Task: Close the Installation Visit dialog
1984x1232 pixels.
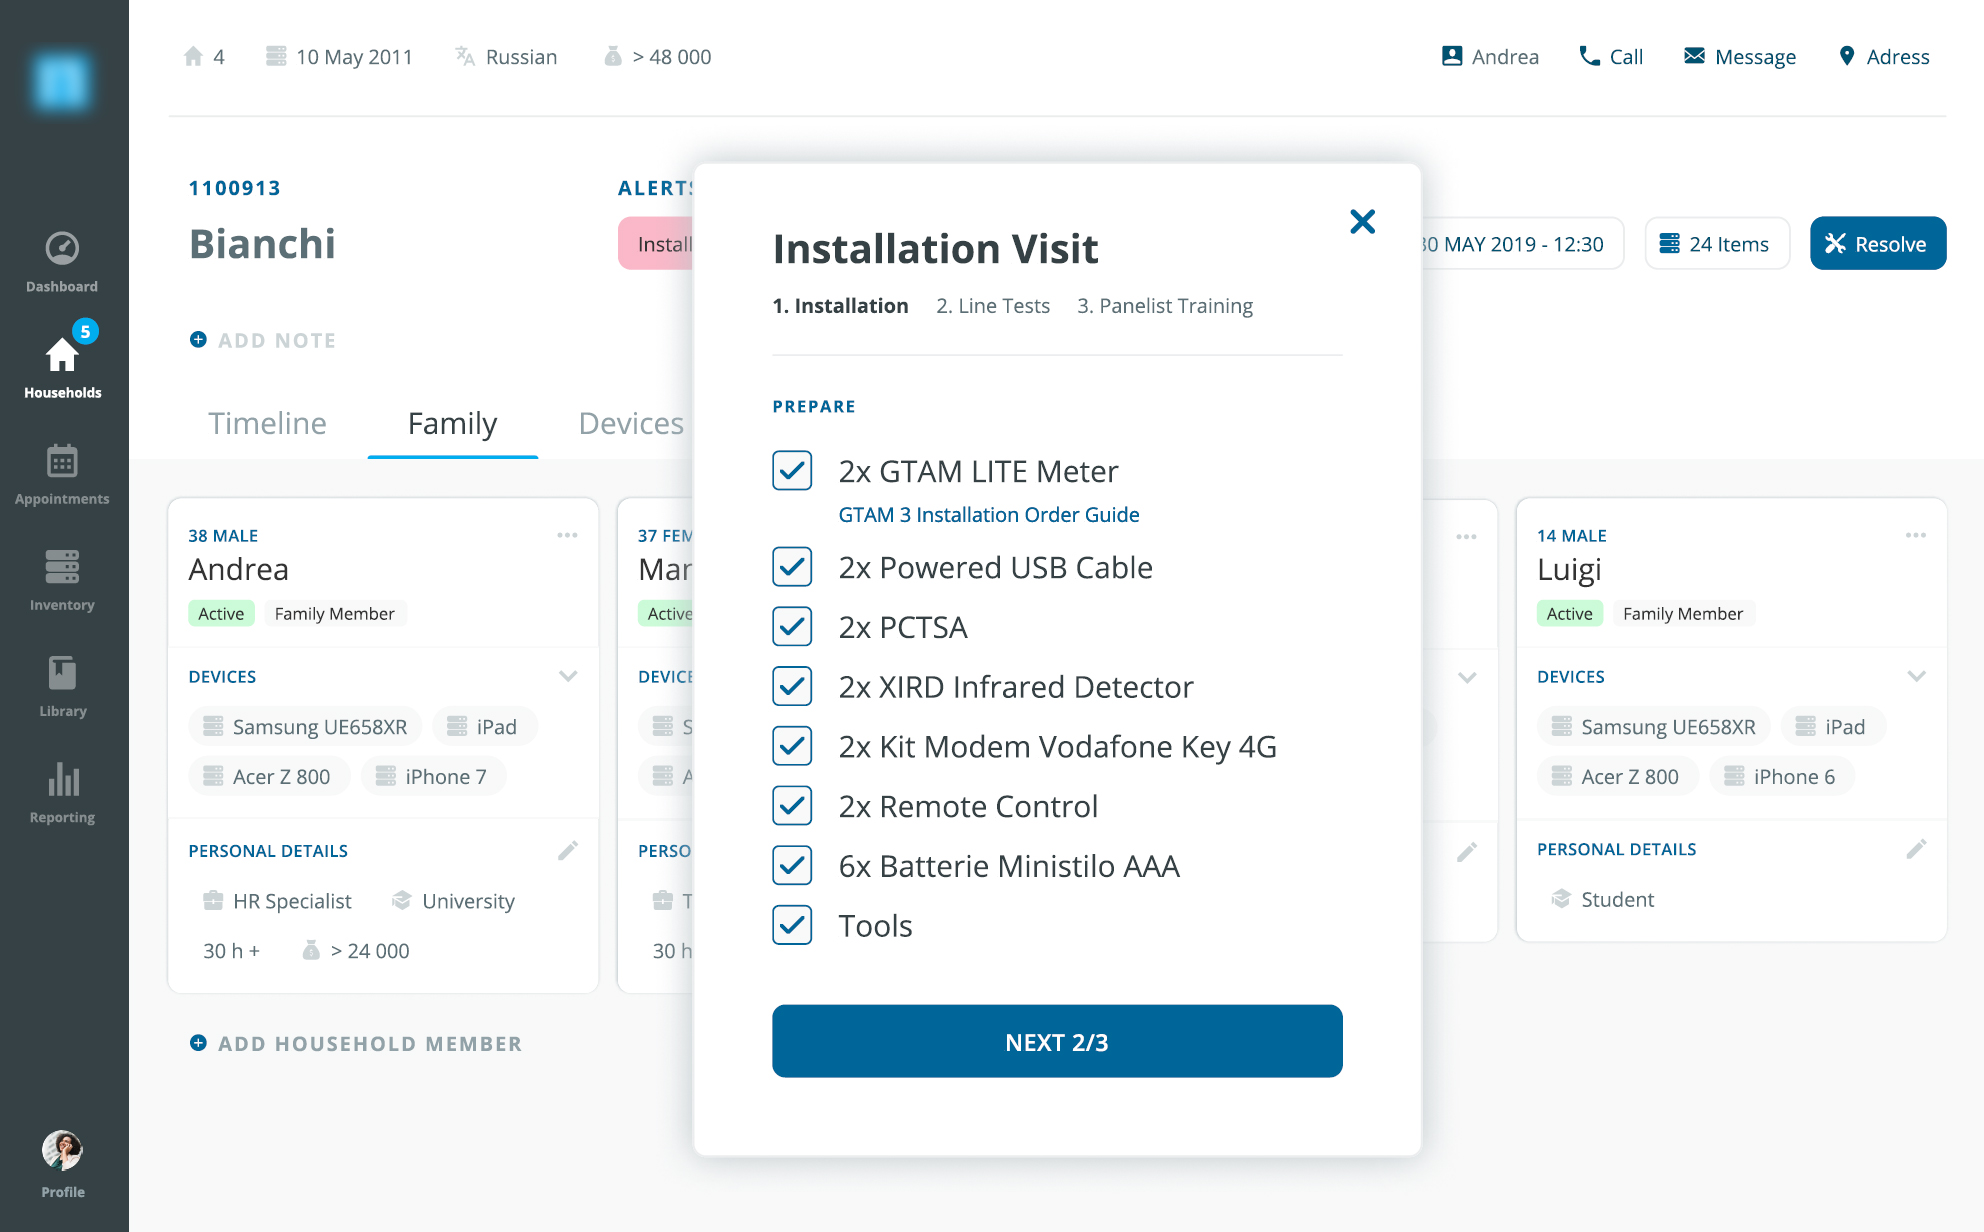Action: point(1362,221)
